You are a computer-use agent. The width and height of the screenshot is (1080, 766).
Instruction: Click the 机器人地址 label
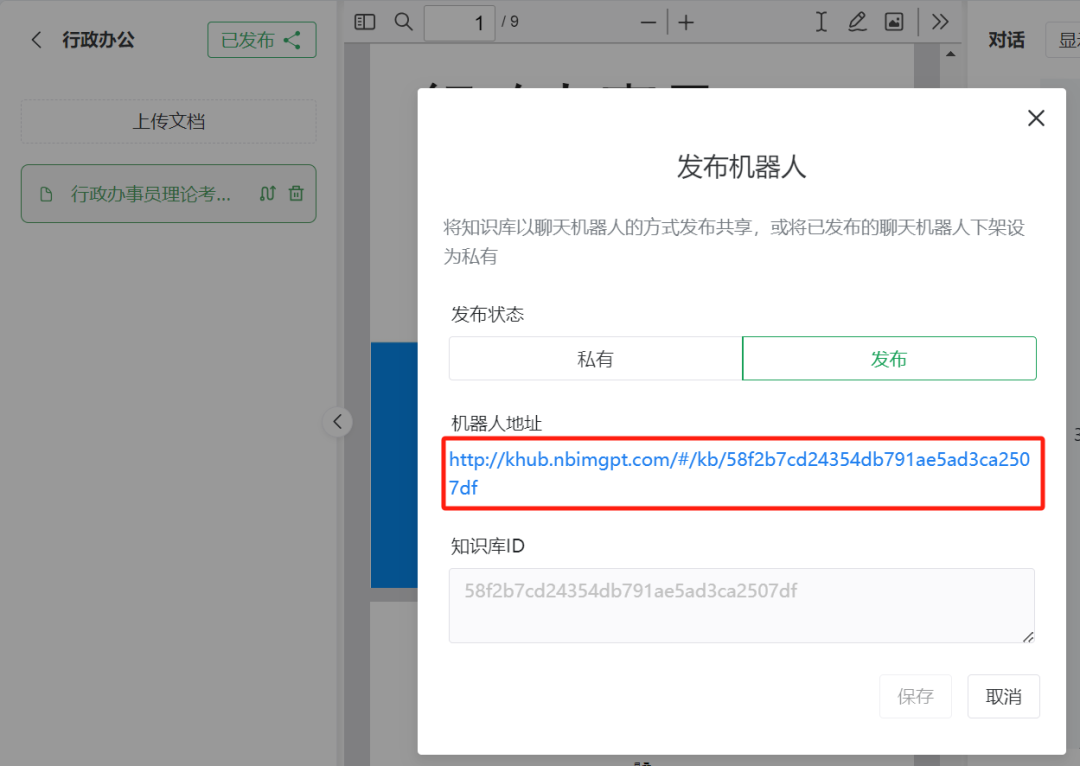tap(497, 423)
